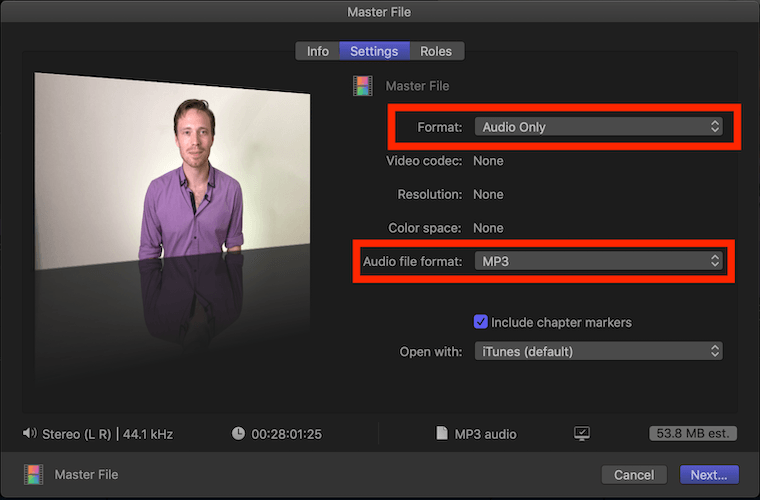Click the Color space None value
Viewport: 760px width, 500px height.
point(488,228)
